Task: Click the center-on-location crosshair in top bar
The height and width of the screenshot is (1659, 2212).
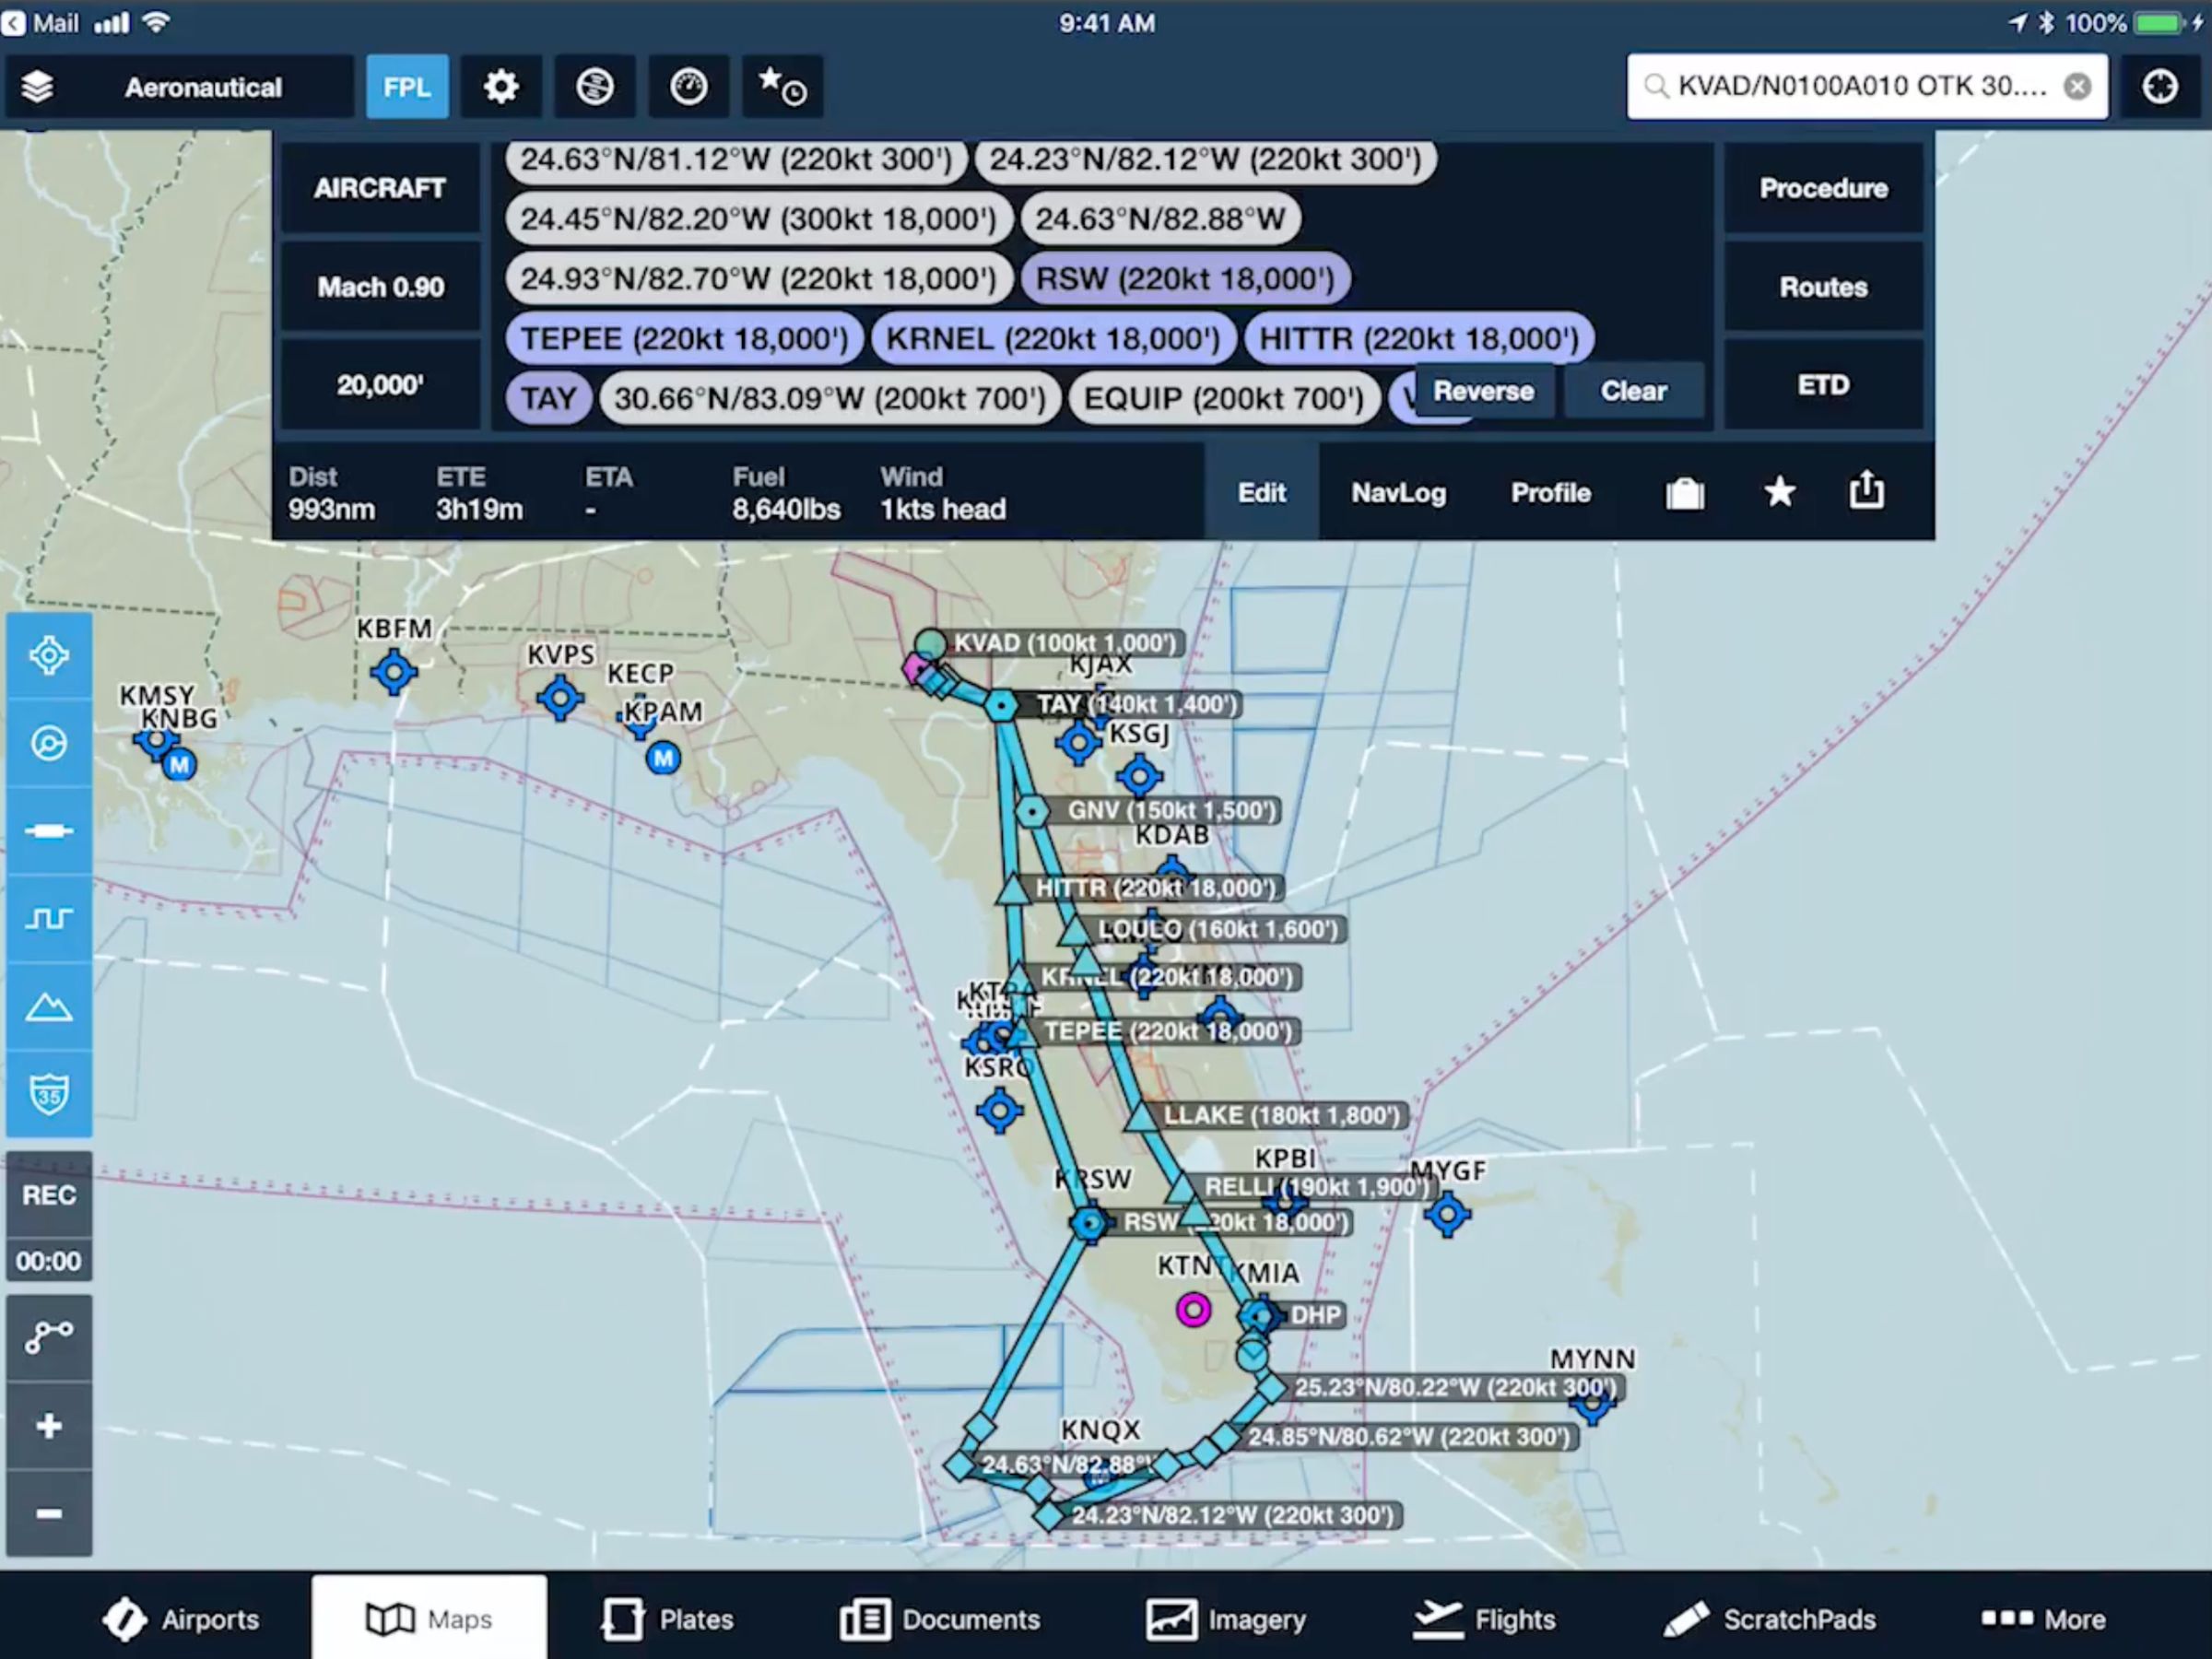Action: click(x=2160, y=87)
